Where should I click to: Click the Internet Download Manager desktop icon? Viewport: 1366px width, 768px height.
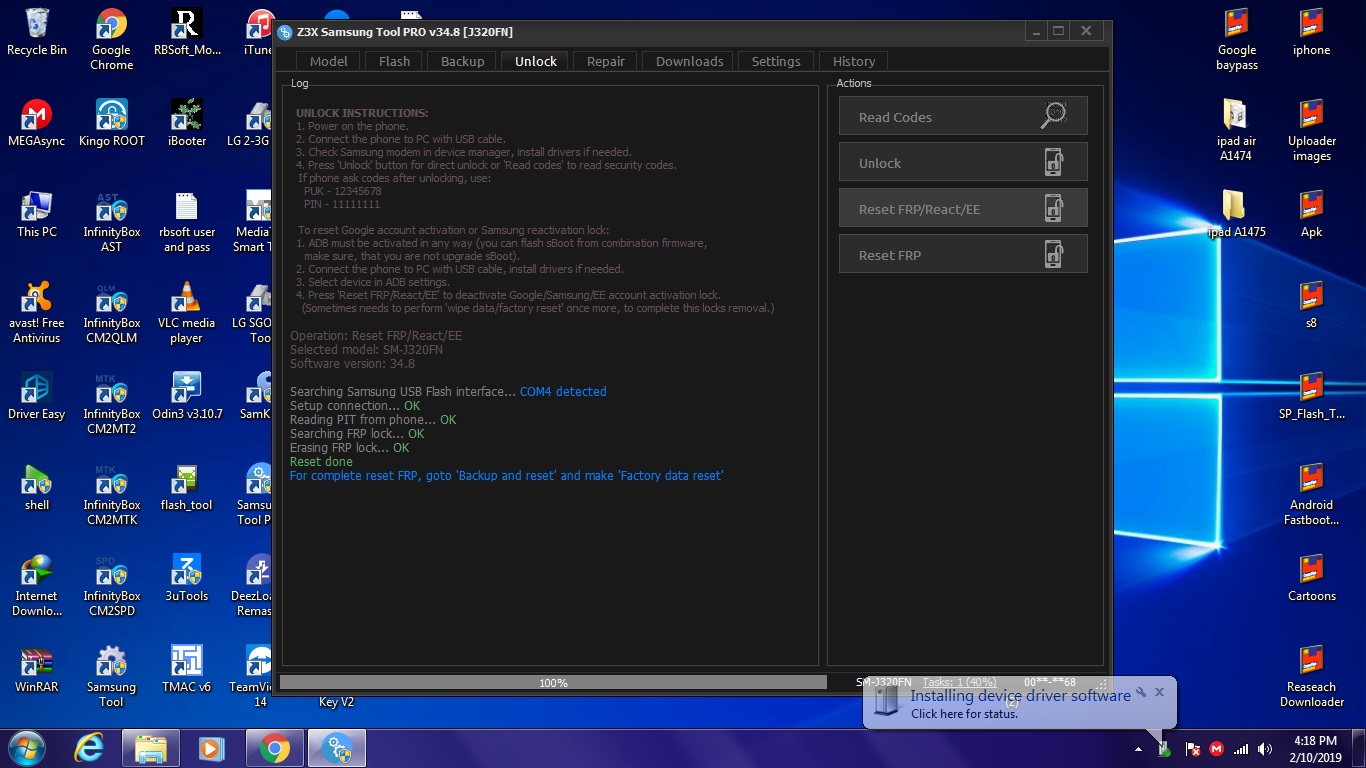pos(37,585)
